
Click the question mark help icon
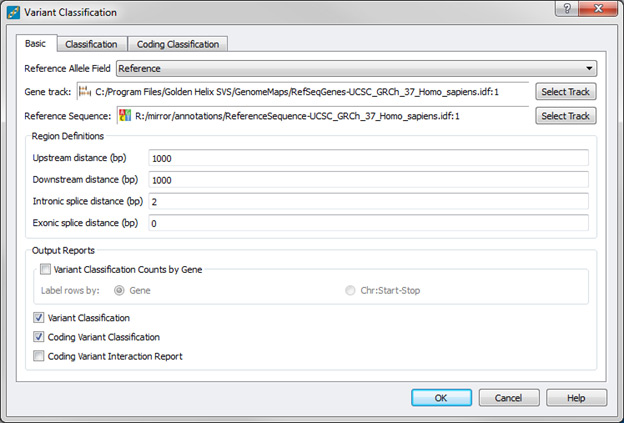coord(566,12)
